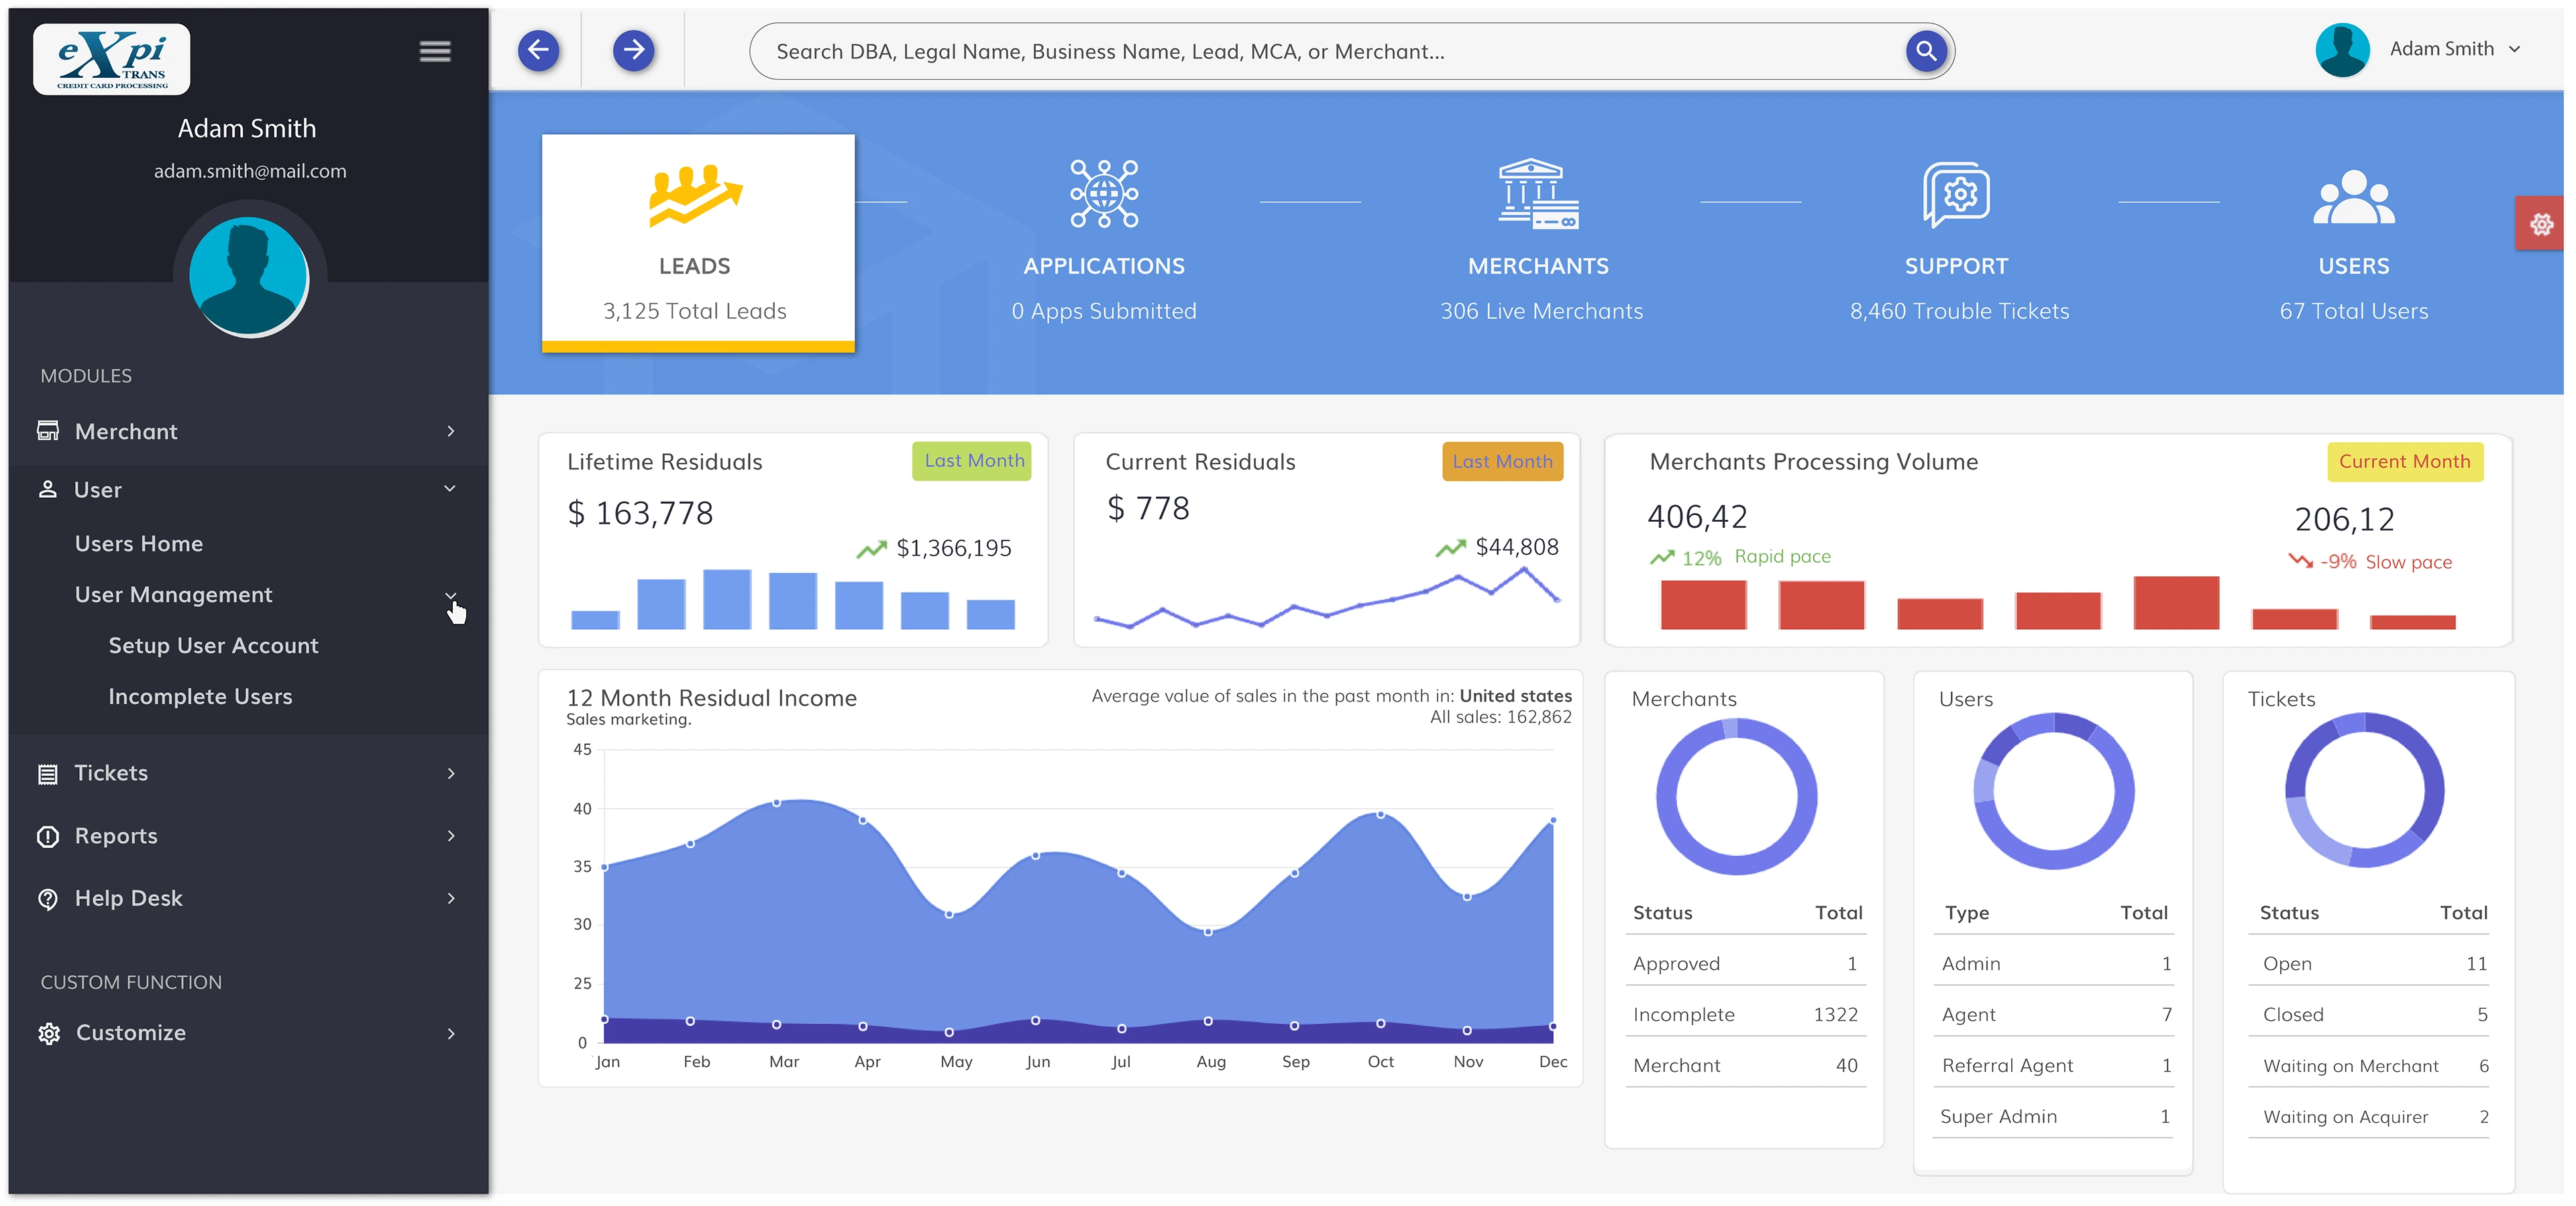2576x1206 pixels.
Task: Click the Merchants bank building icon
Action: (1538, 193)
